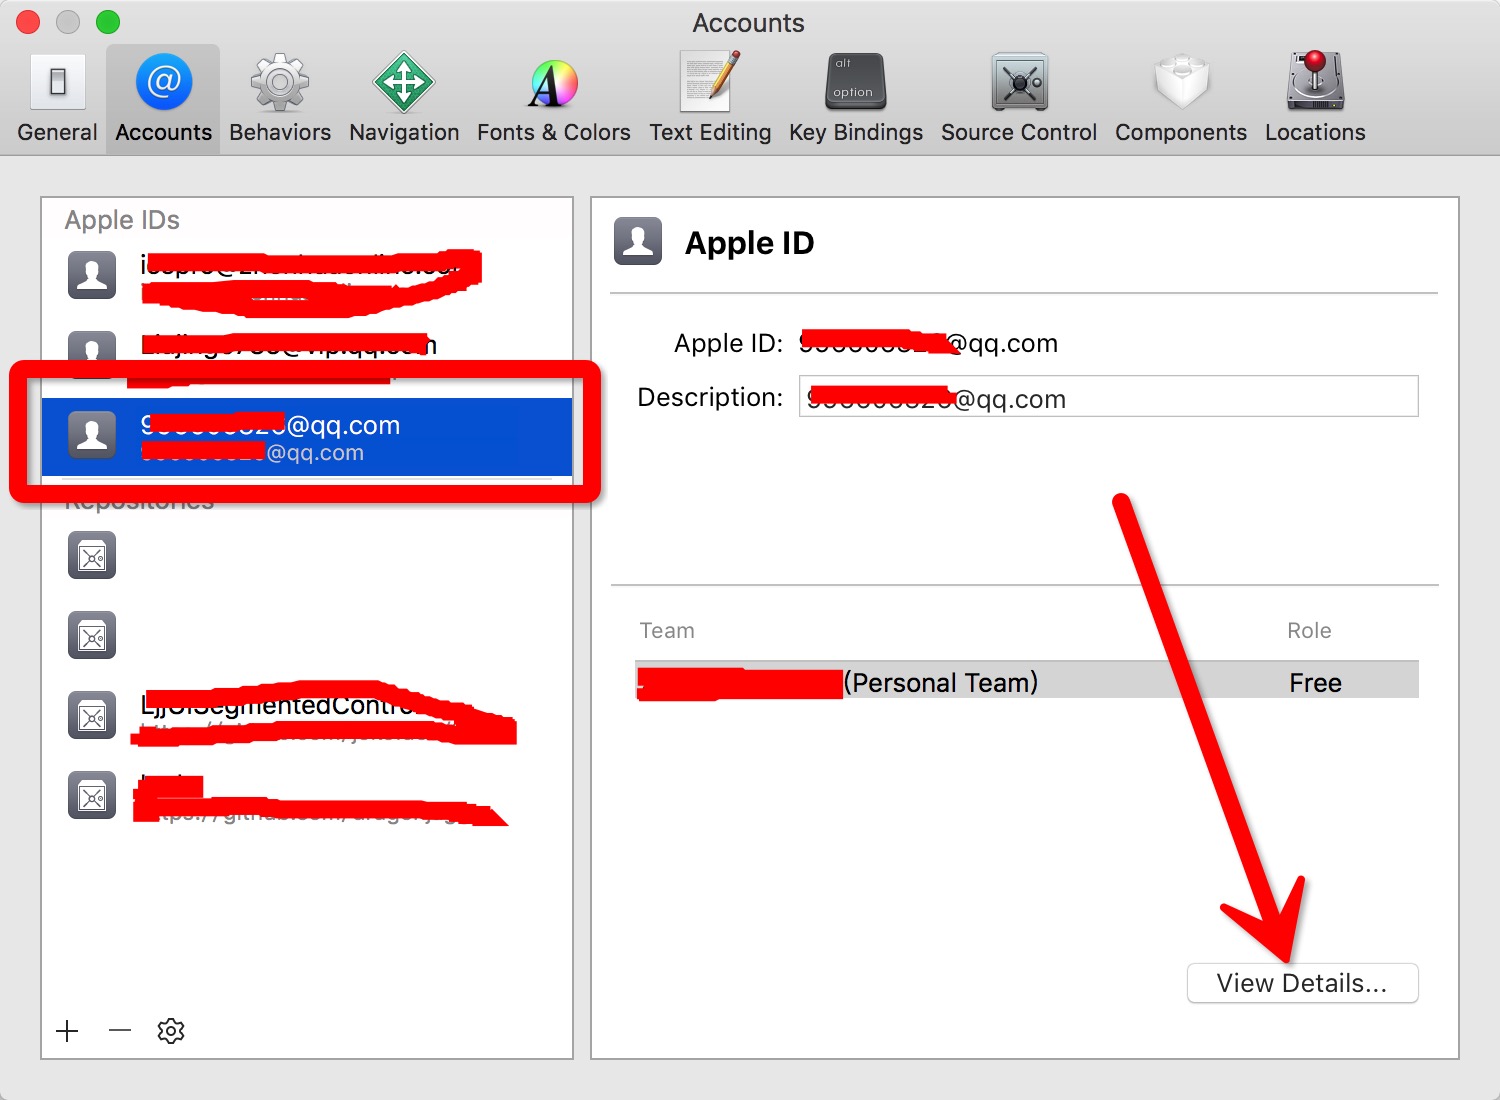
Task: Open Behaviors preferences gear icon
Action: [280, 98]
